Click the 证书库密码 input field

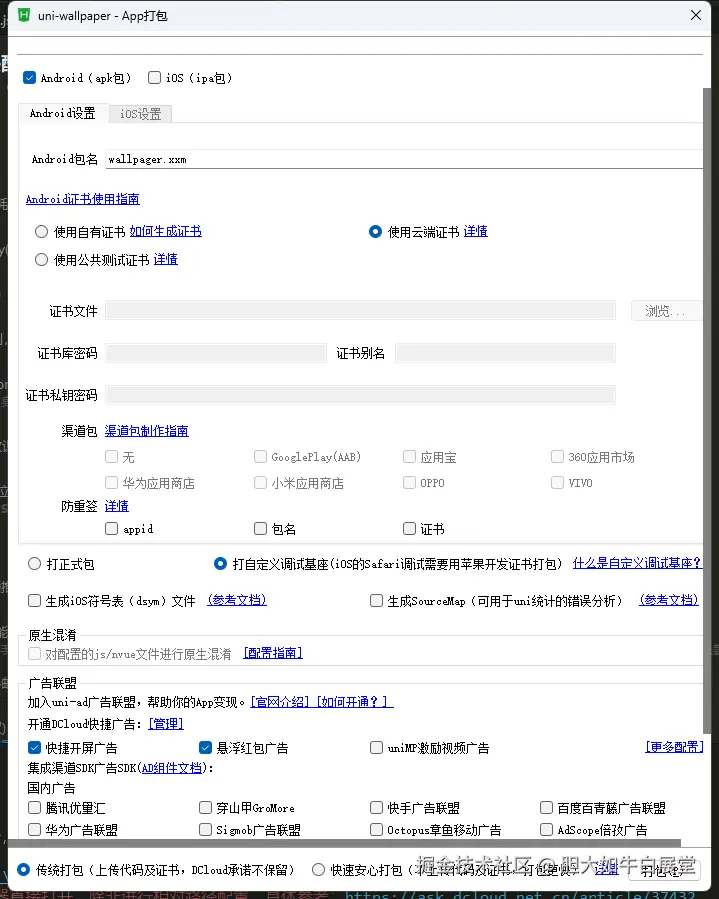[216, 353]
